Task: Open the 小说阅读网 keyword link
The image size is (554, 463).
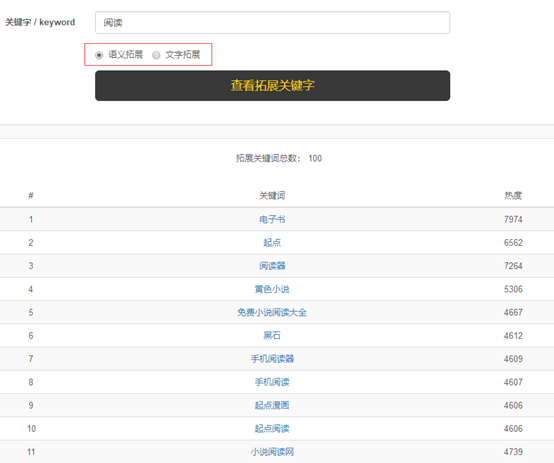Action: coord(272,452)
